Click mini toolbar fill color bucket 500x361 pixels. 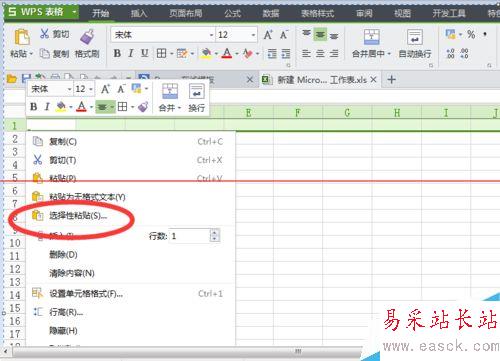[x=61, y=107]
